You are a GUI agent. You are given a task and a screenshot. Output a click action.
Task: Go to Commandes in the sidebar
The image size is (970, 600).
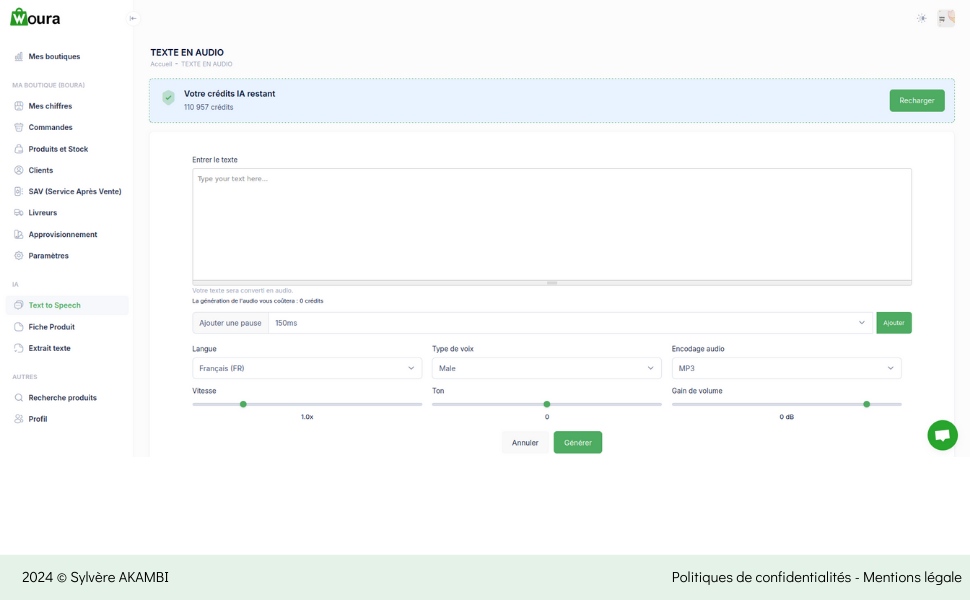coord(50,128)
